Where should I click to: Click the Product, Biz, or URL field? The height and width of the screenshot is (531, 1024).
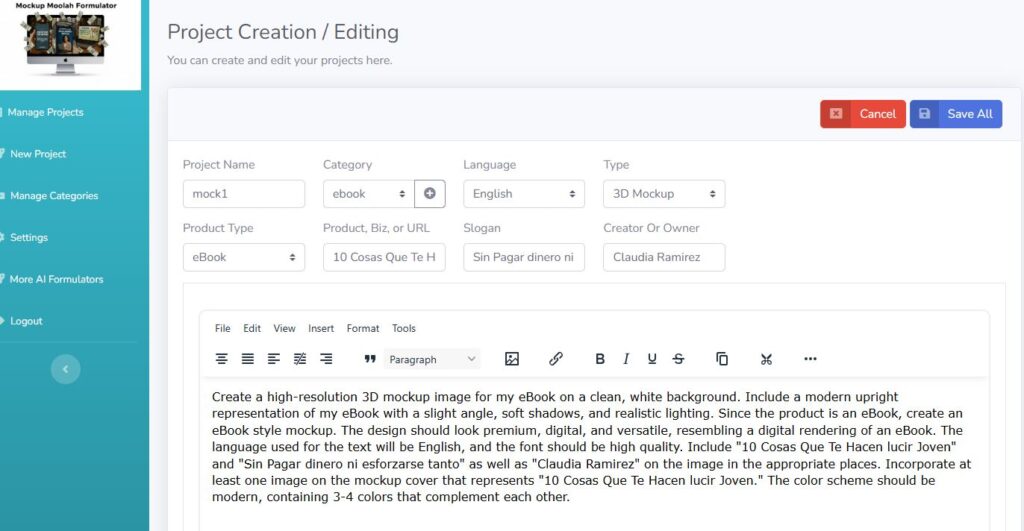(384, 257)
